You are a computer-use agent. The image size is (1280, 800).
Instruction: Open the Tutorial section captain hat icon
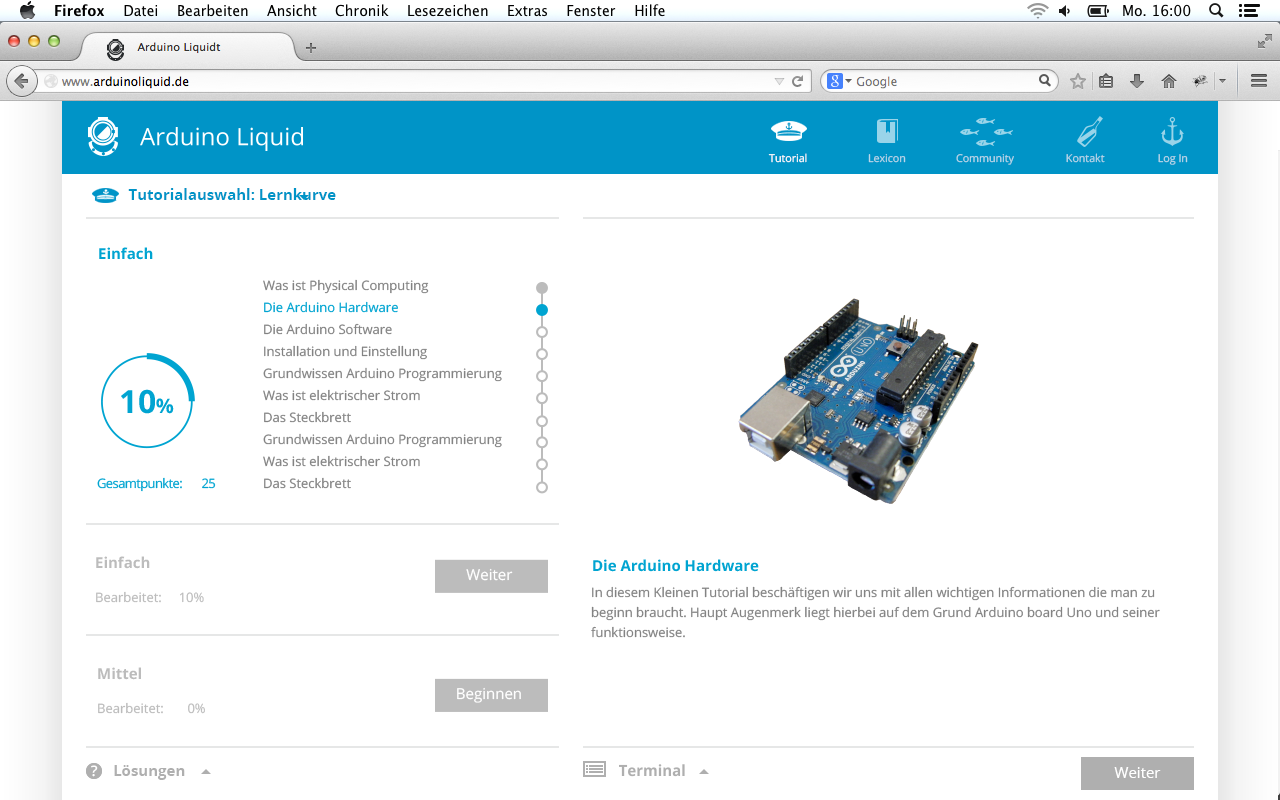[788, 132]
